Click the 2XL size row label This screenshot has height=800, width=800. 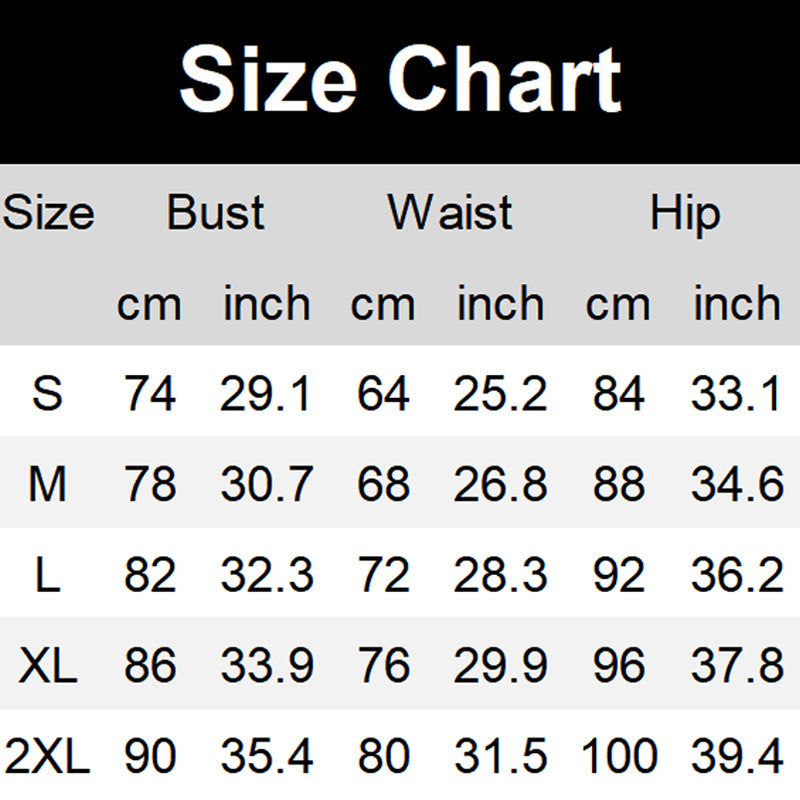click(x=47, y=757)
